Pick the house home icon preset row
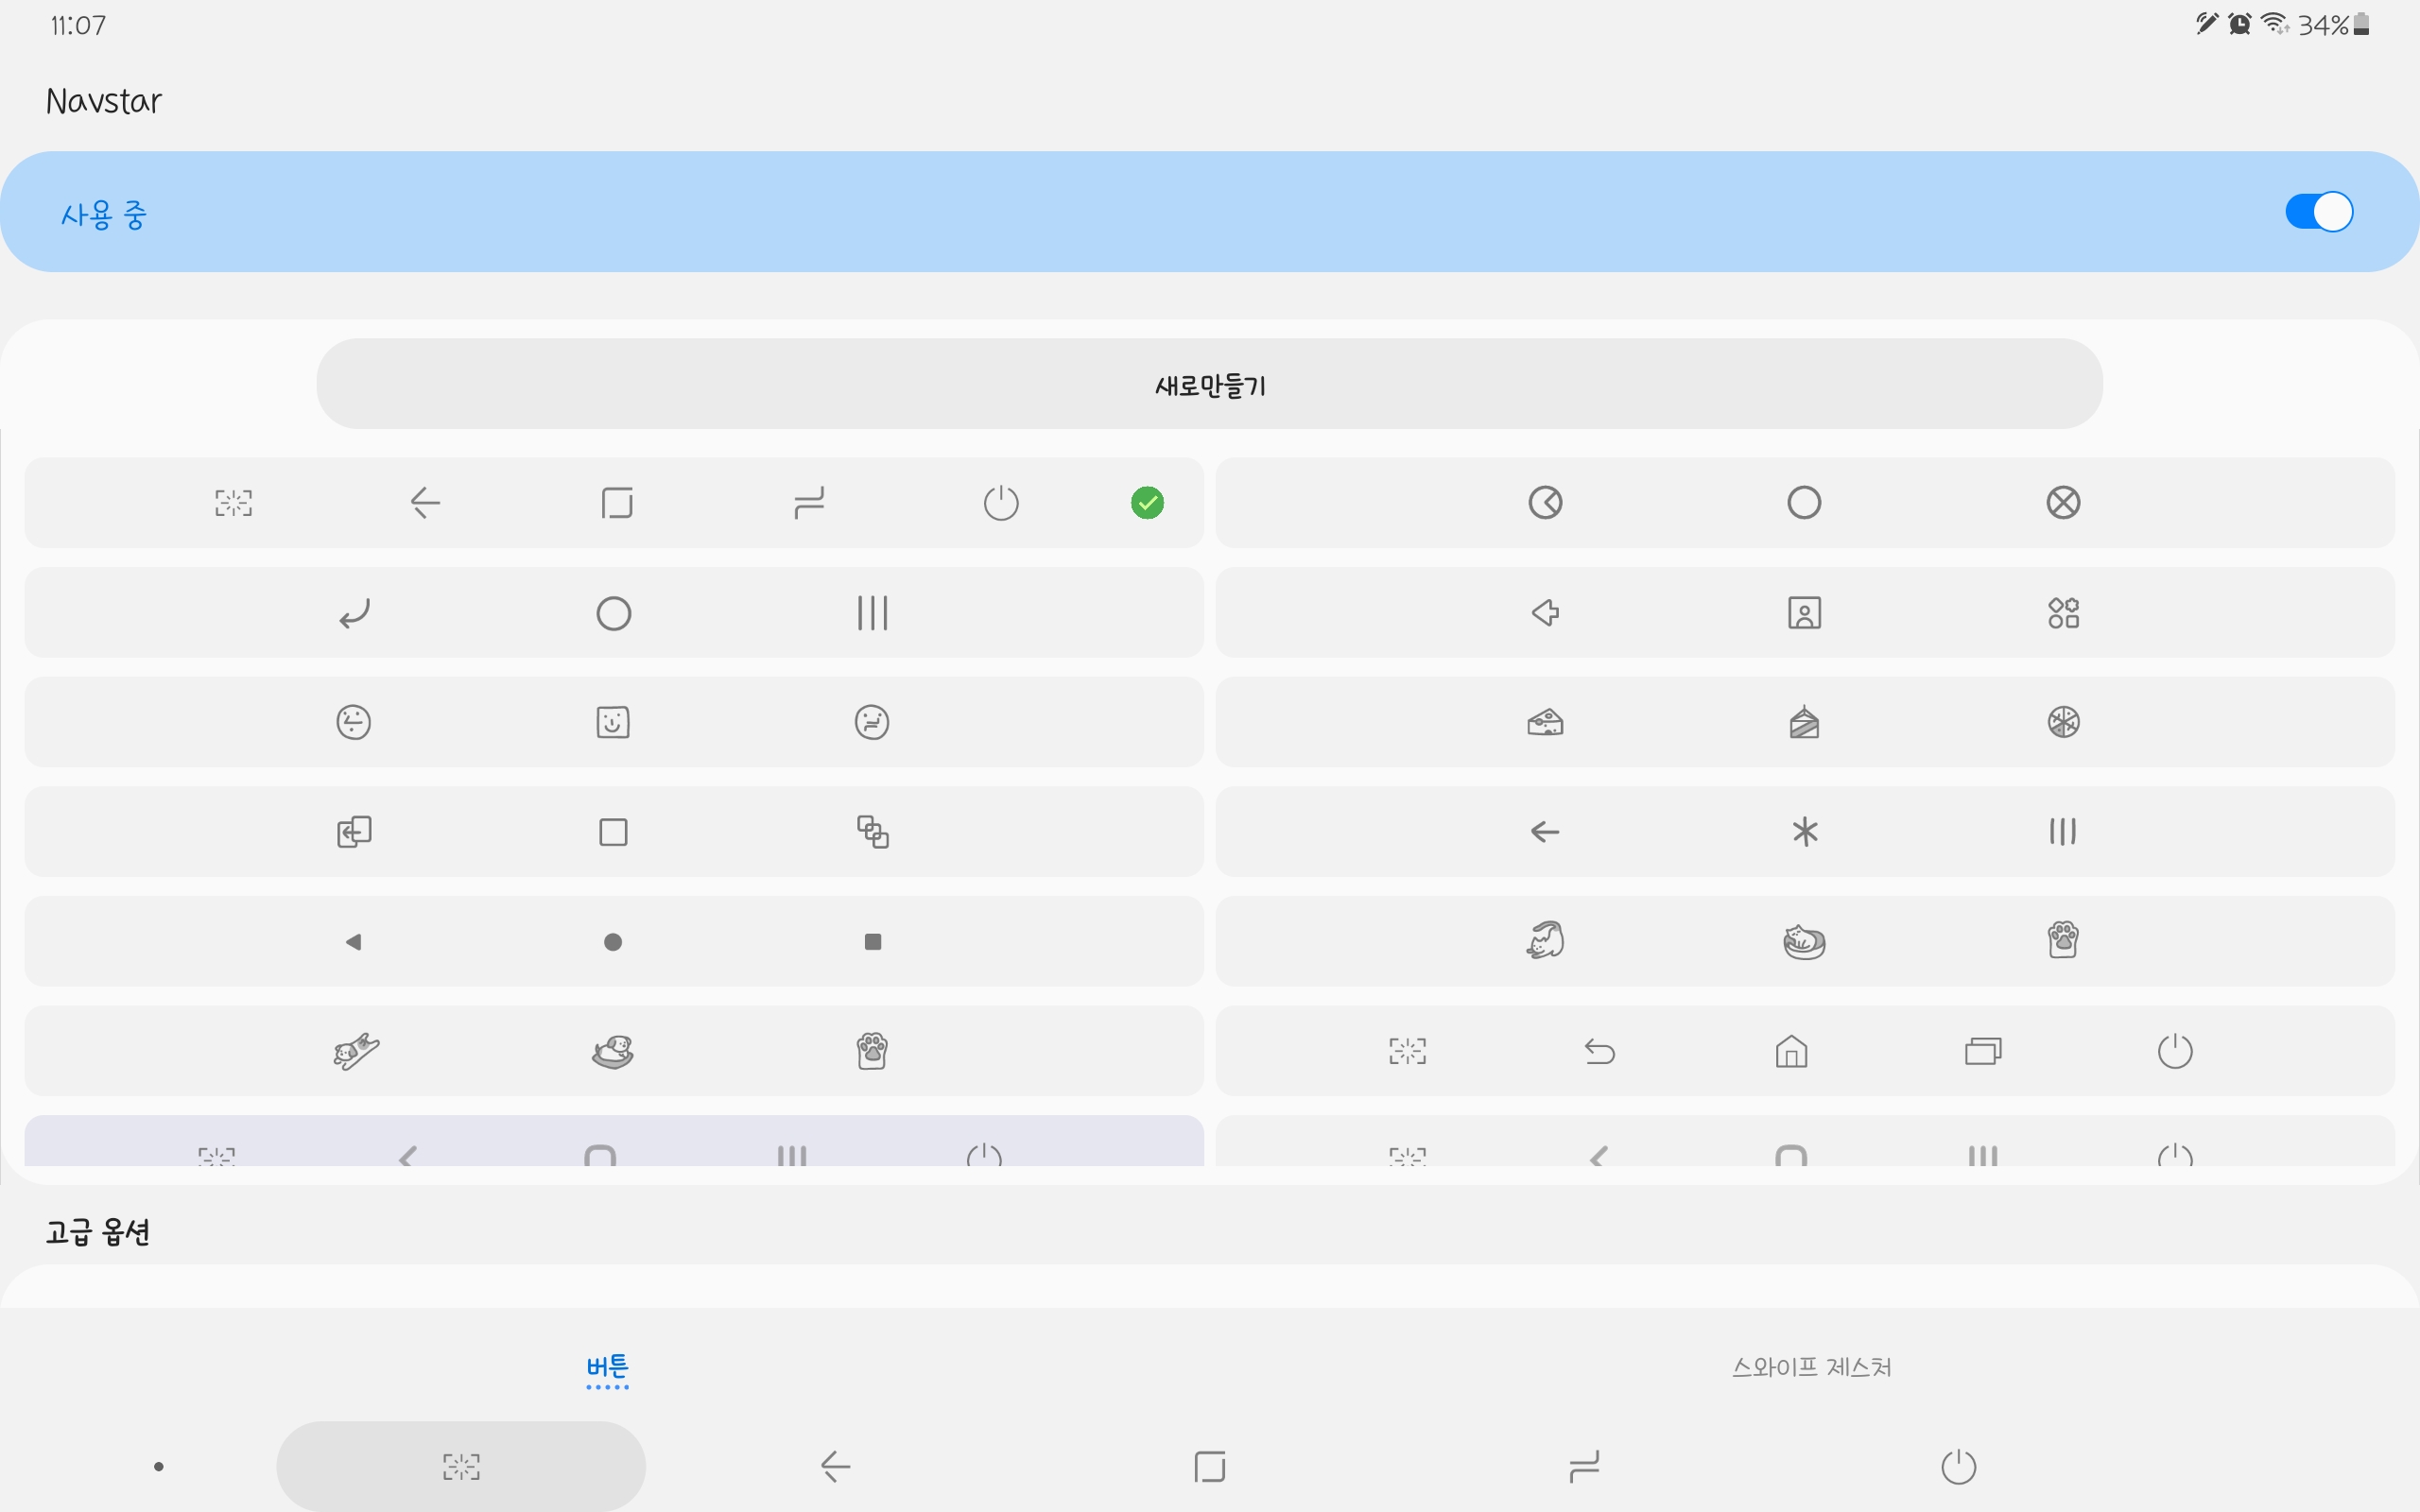Image resolution: width=2420 pixels, height=1512 pixels. pos(1791,1051)
